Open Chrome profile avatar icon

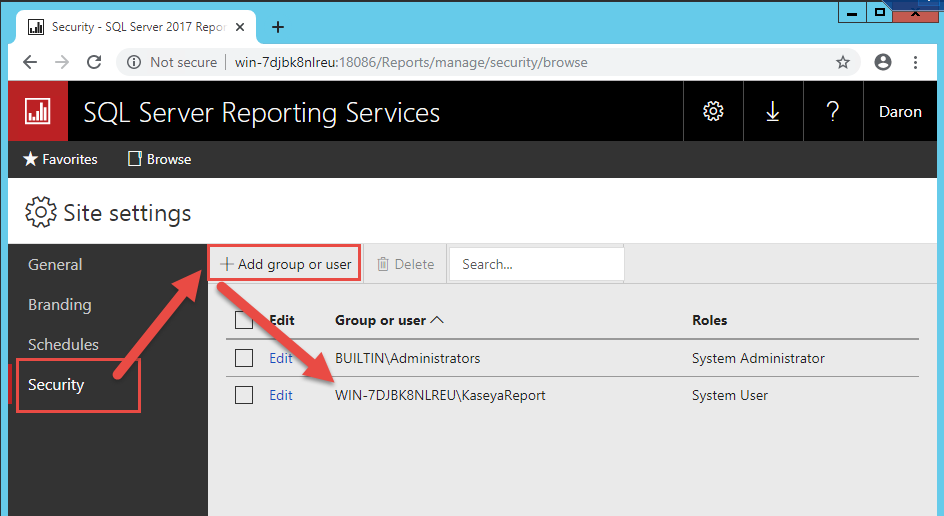883,62
